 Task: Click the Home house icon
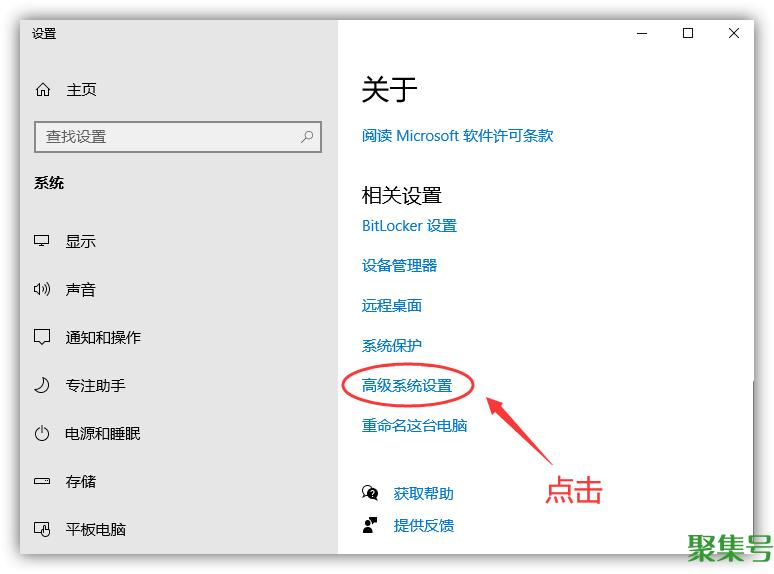point(43,89)
